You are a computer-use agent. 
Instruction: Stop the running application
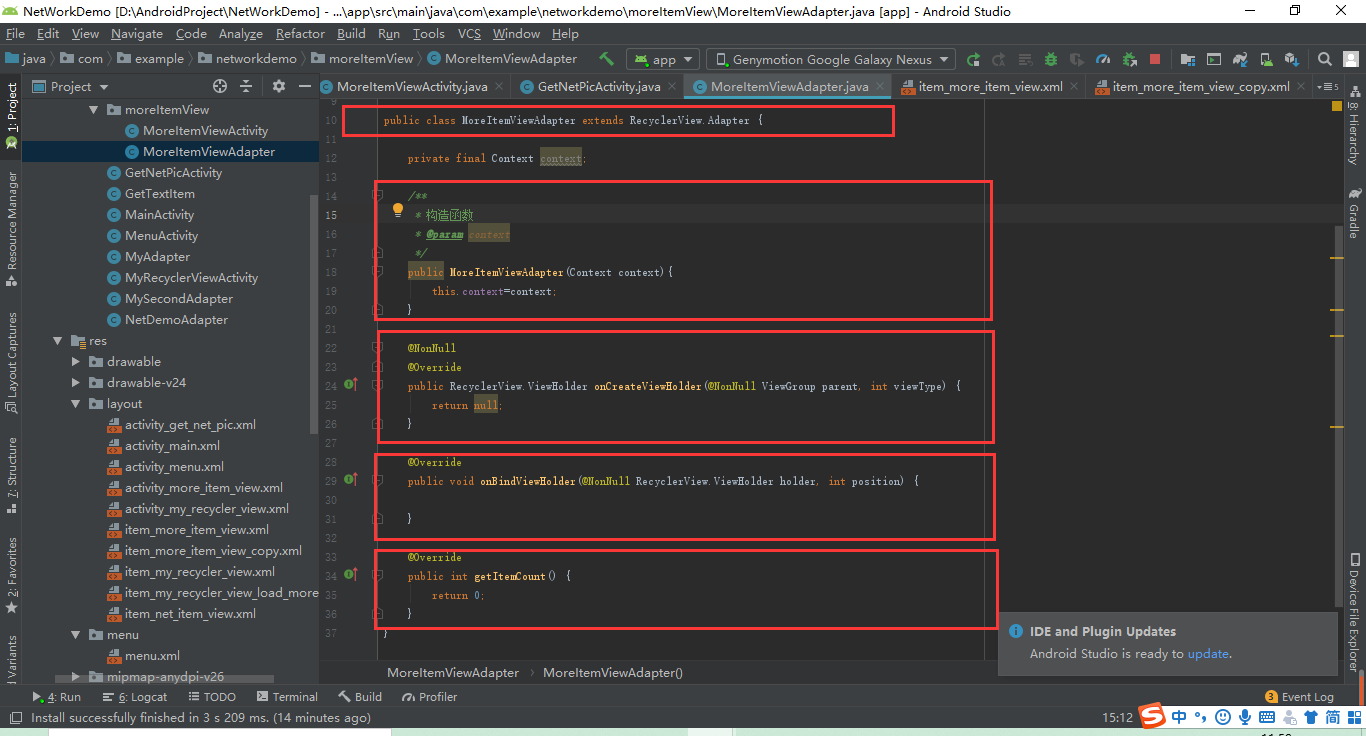(1155, 59)
